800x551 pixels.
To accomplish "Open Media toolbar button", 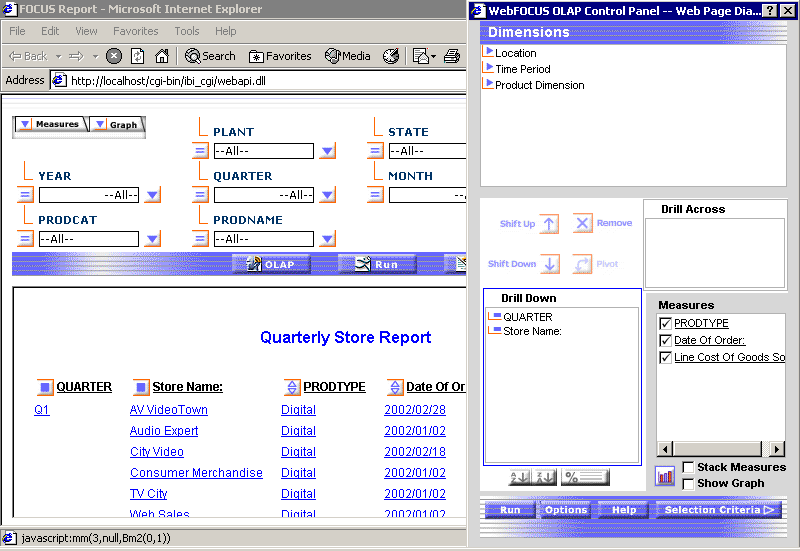I will click(x=347, y=56).
